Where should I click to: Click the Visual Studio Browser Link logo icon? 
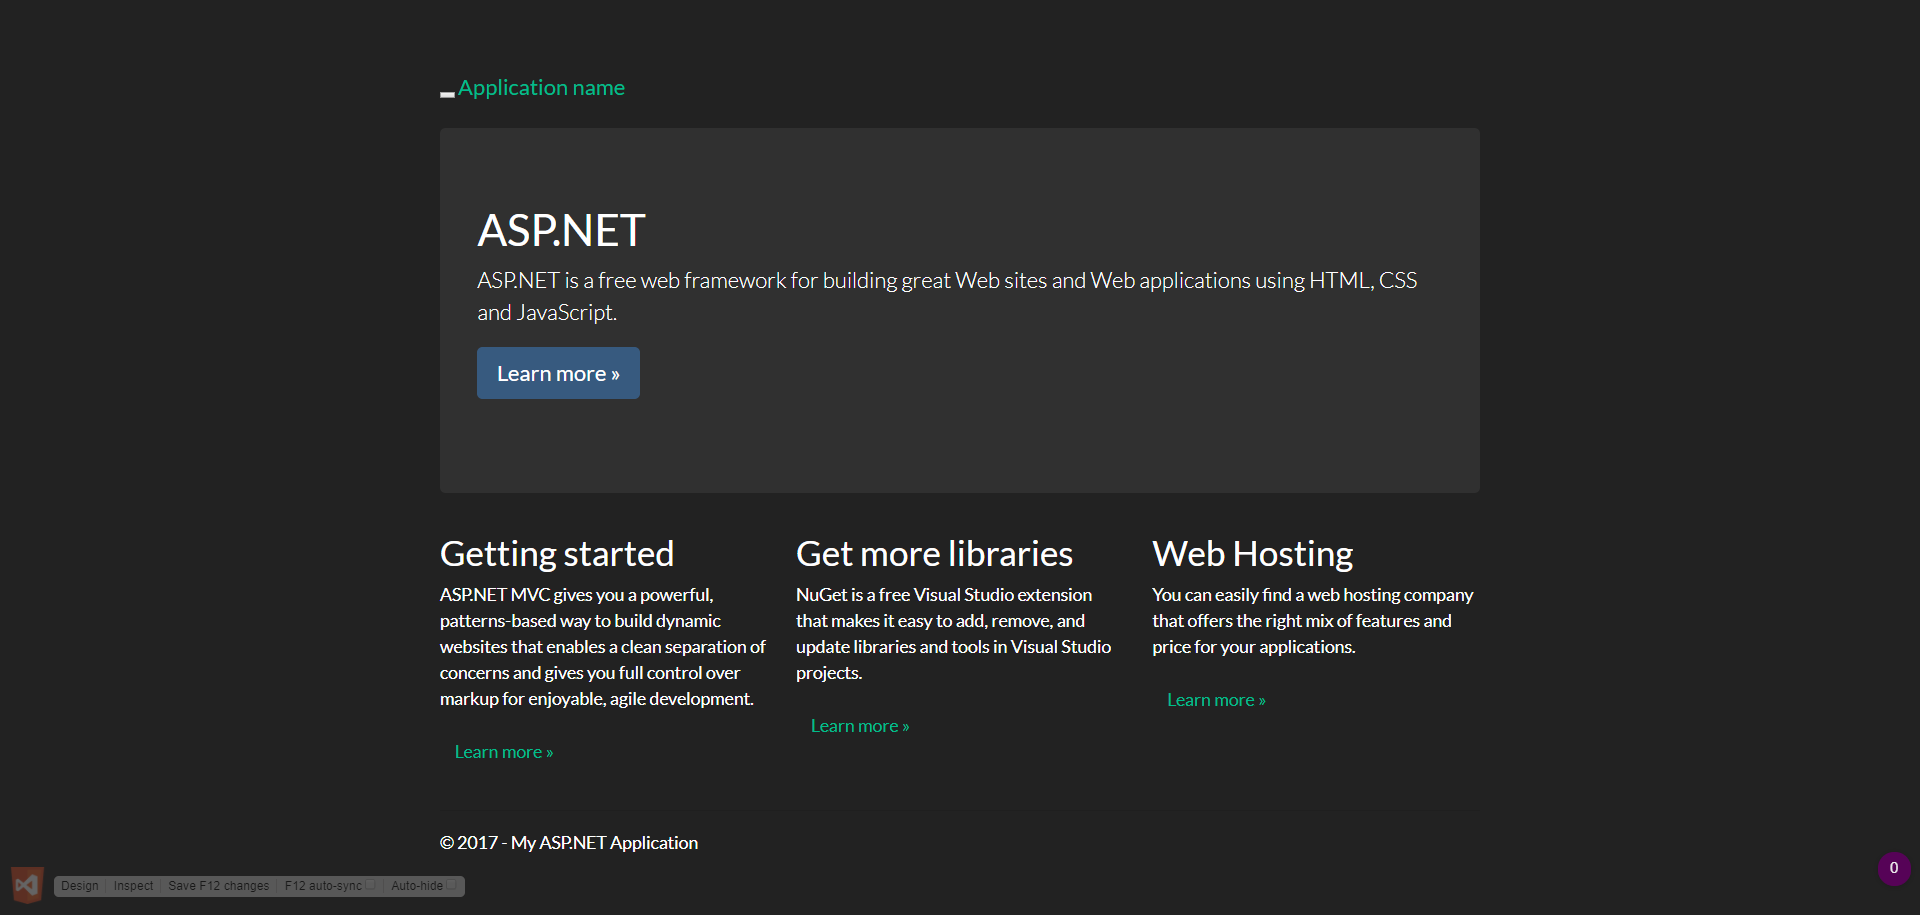pyautogui.click(x=27, y=885)
